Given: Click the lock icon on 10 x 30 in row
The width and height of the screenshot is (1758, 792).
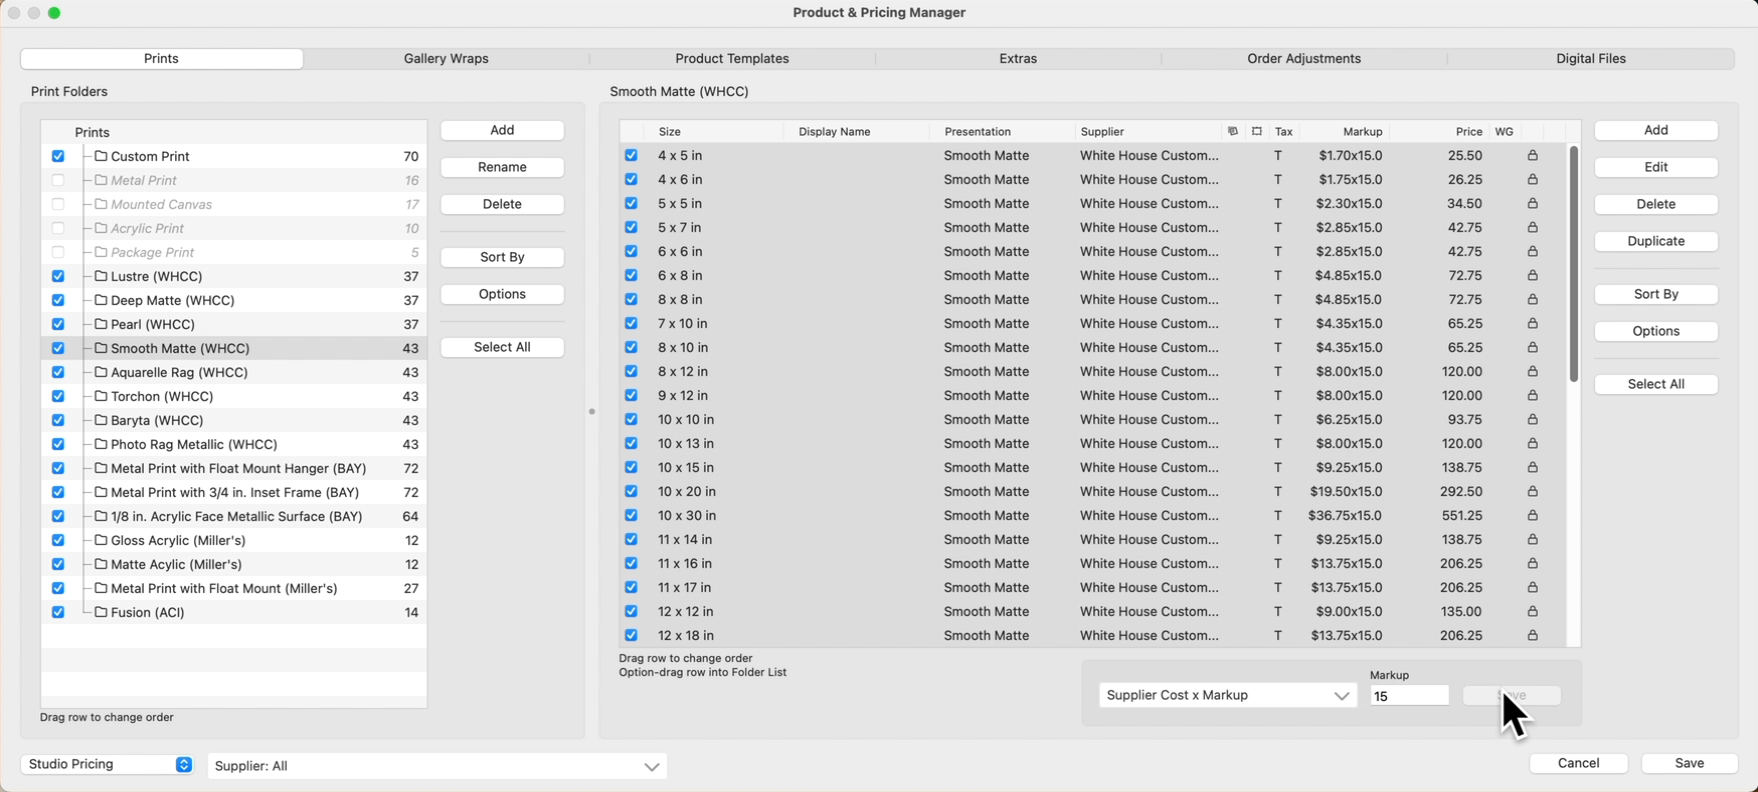Looking at the screenshot, I should click(x=1532, y=516).
